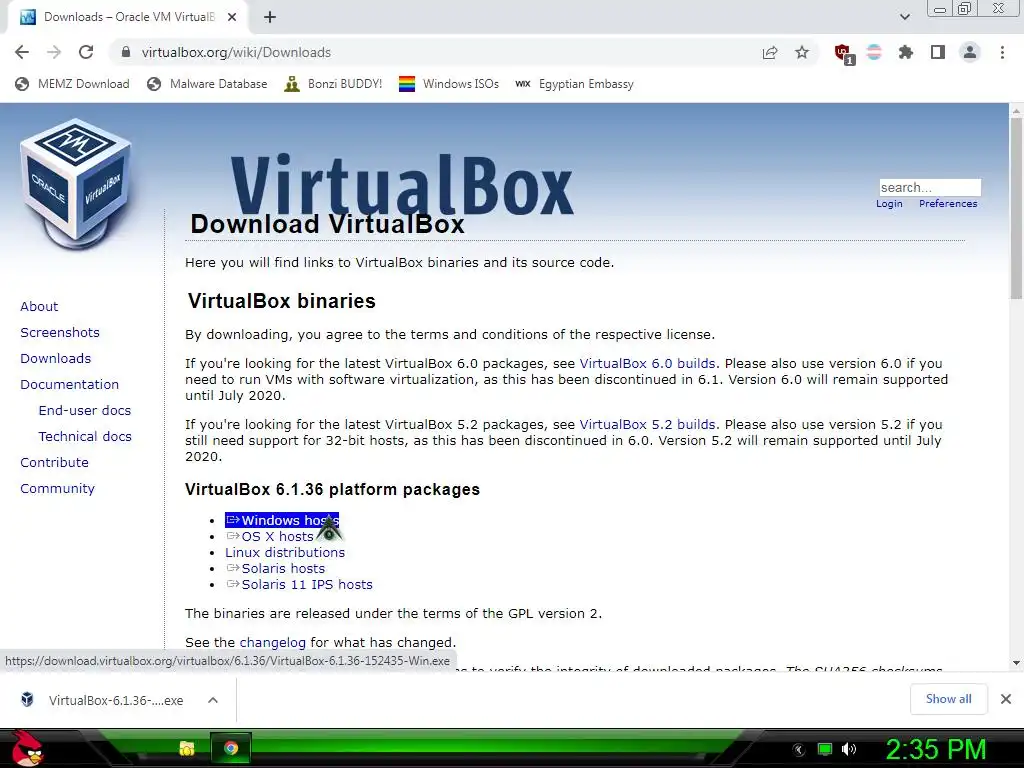Open the Malware Database bookmark
1024x768 pixels.
point(207,84)
